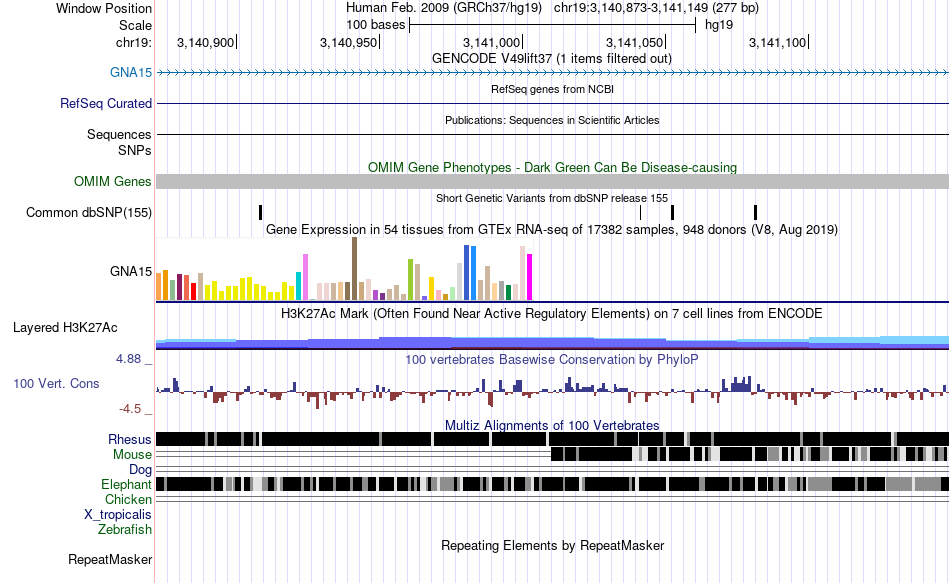Click the Rhesus alignment block row

pos(553,439)
